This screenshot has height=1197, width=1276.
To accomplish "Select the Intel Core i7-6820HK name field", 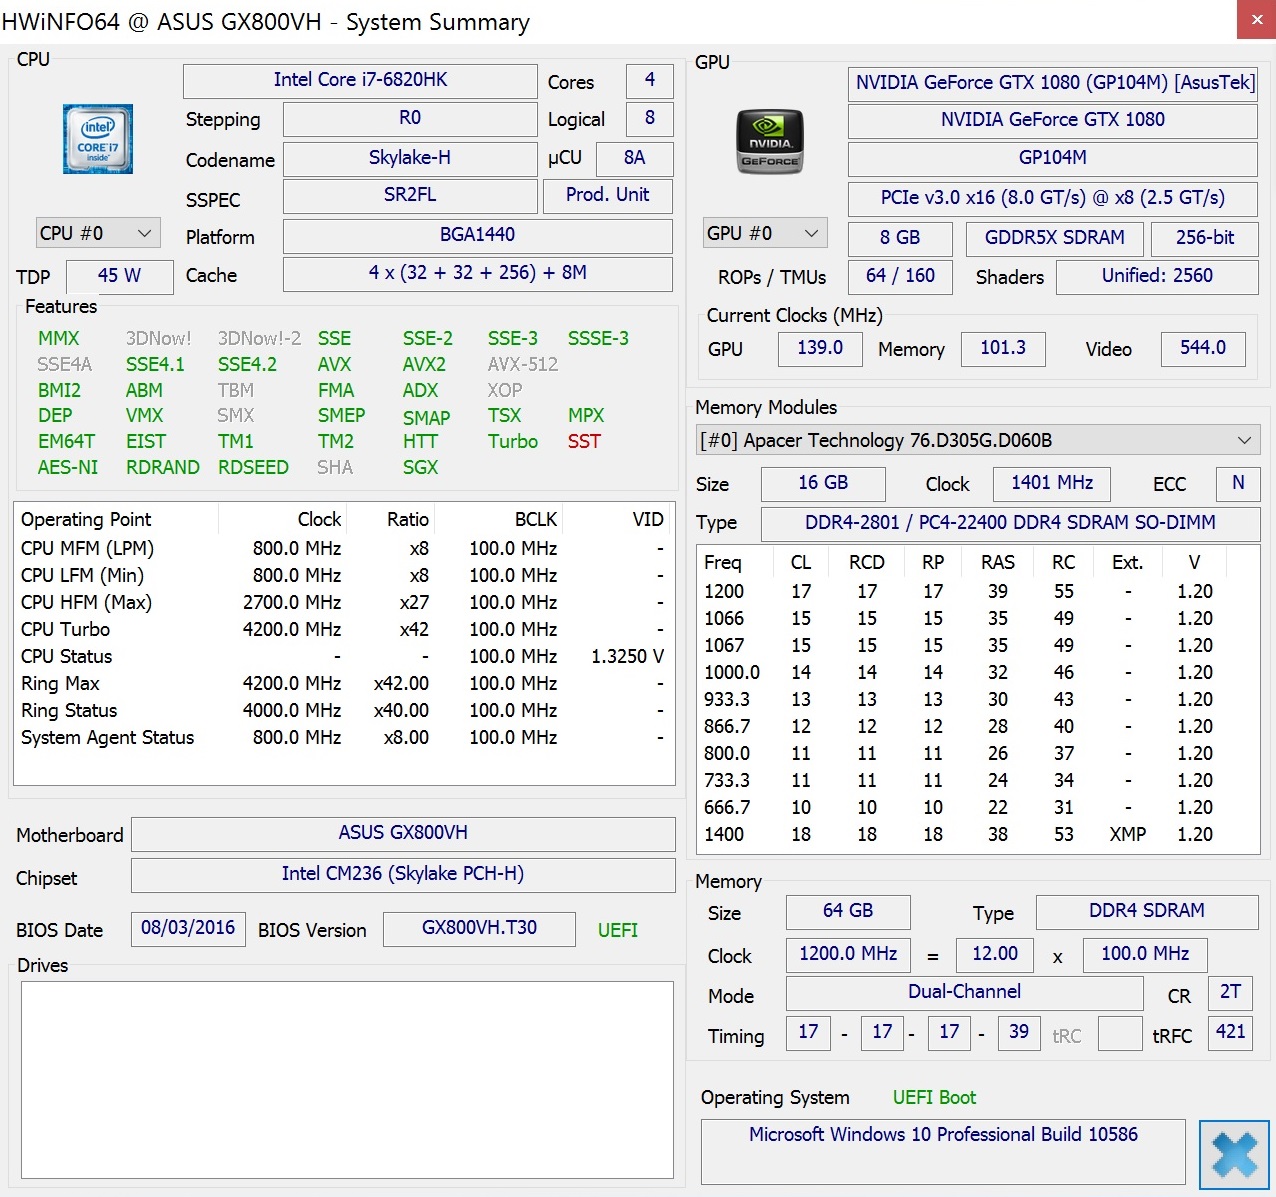I will (x=360, y=80).
